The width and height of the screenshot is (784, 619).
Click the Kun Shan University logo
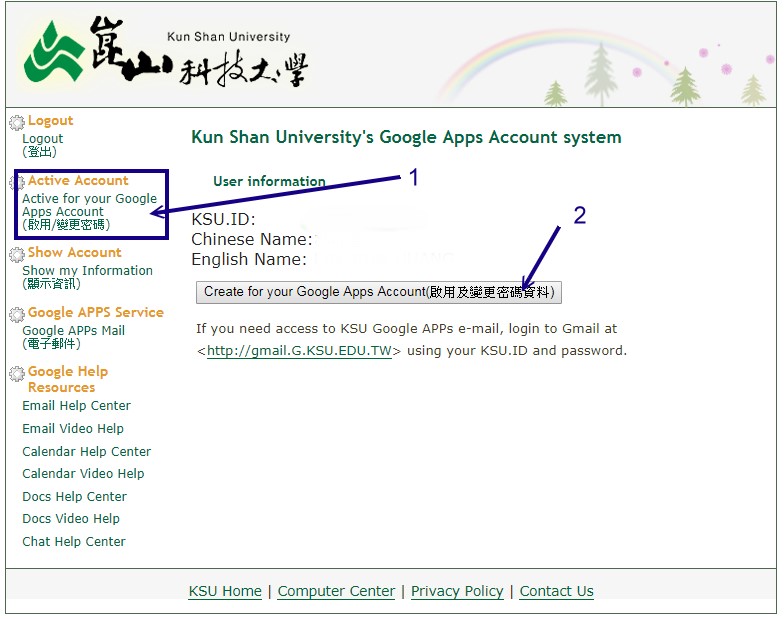[166, 52]
